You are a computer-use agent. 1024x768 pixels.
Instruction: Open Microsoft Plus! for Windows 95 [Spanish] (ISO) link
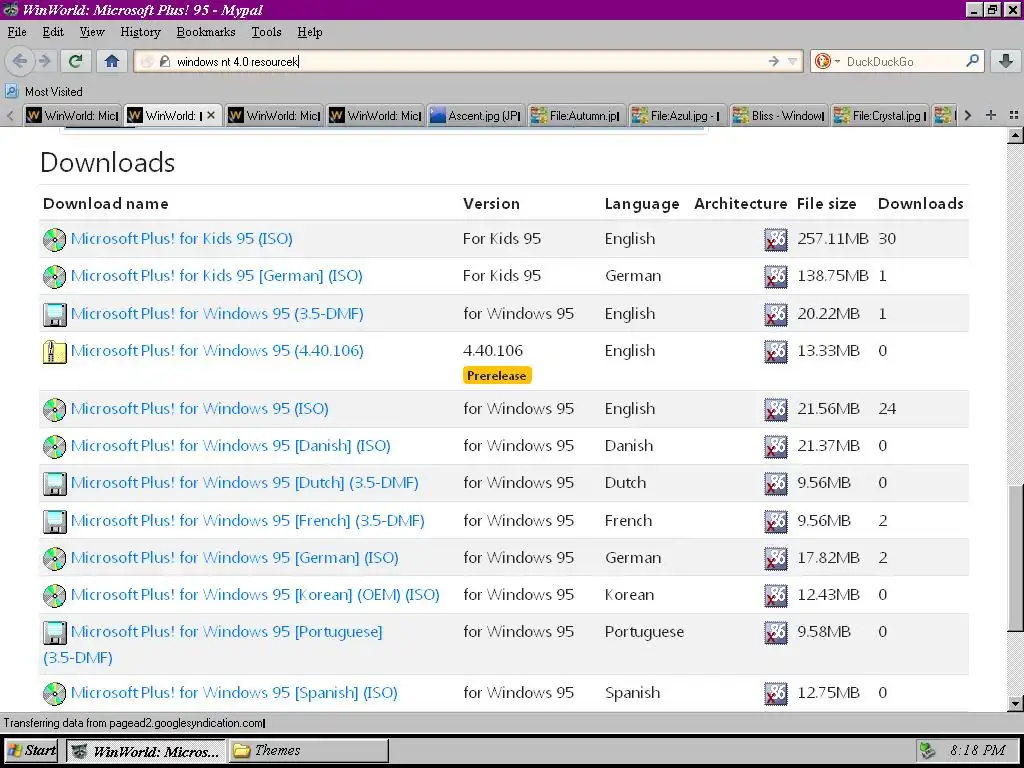click(234, 693)
